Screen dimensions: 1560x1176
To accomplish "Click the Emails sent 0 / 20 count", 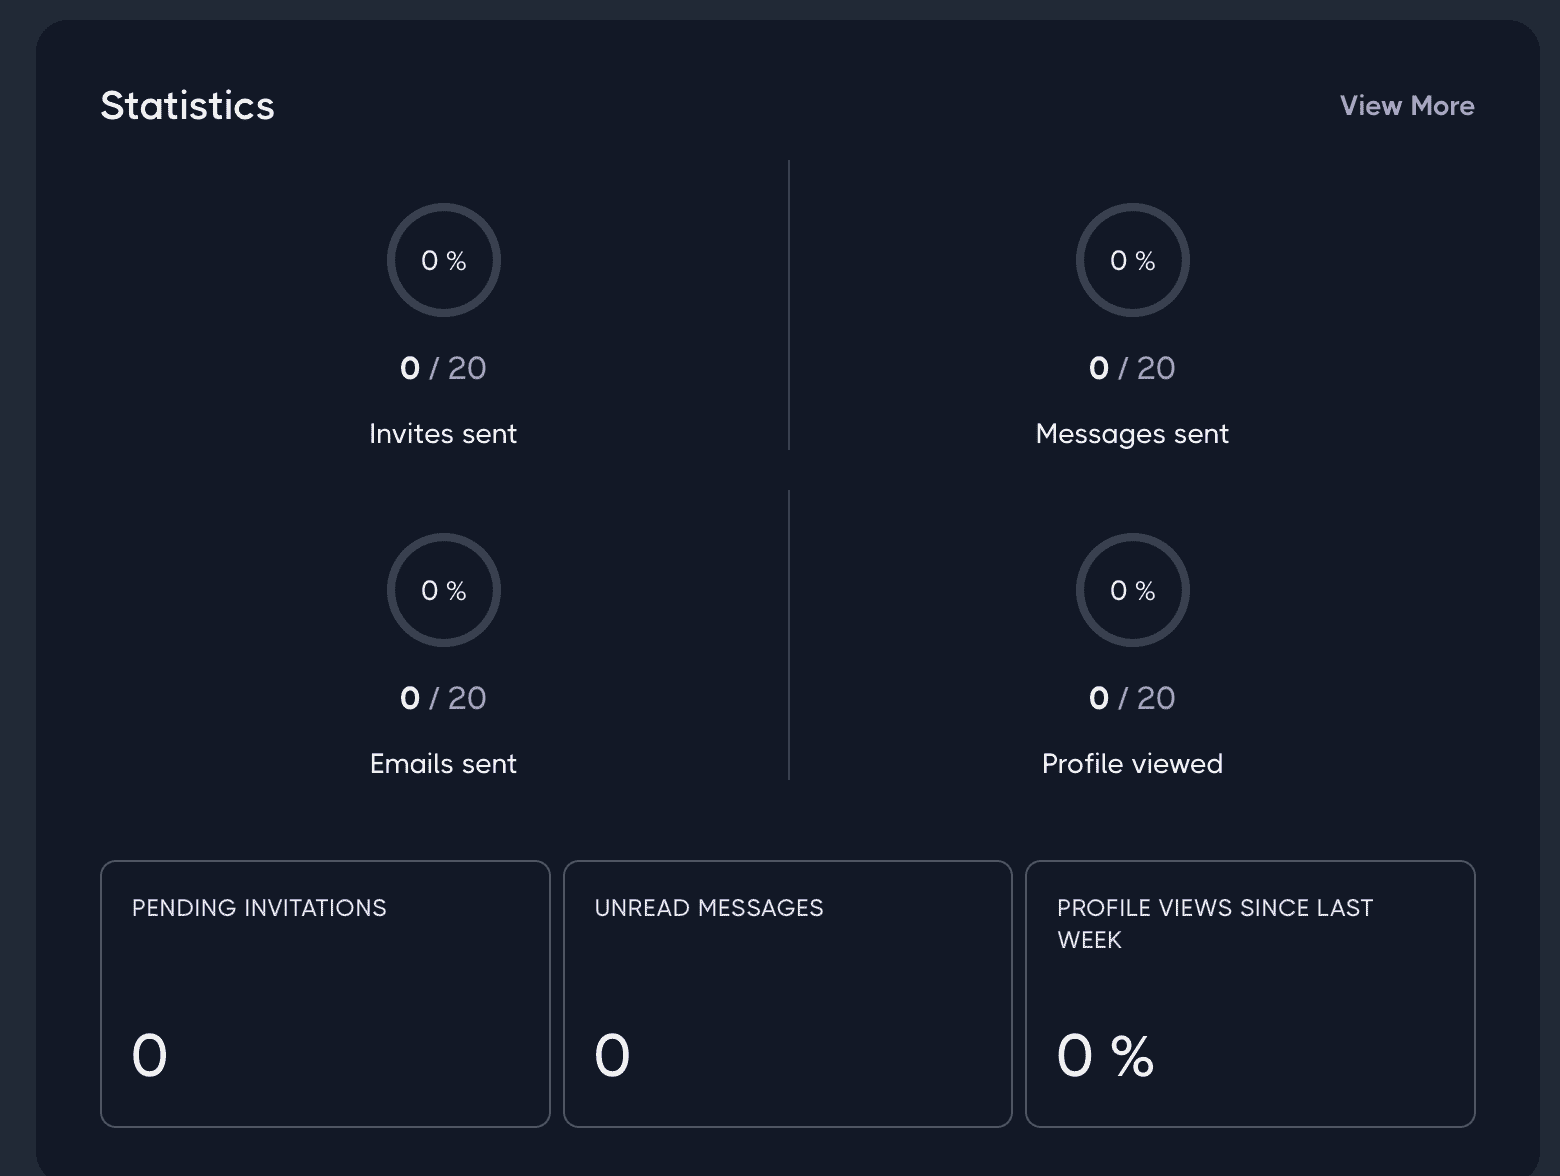I will [443, 698].
